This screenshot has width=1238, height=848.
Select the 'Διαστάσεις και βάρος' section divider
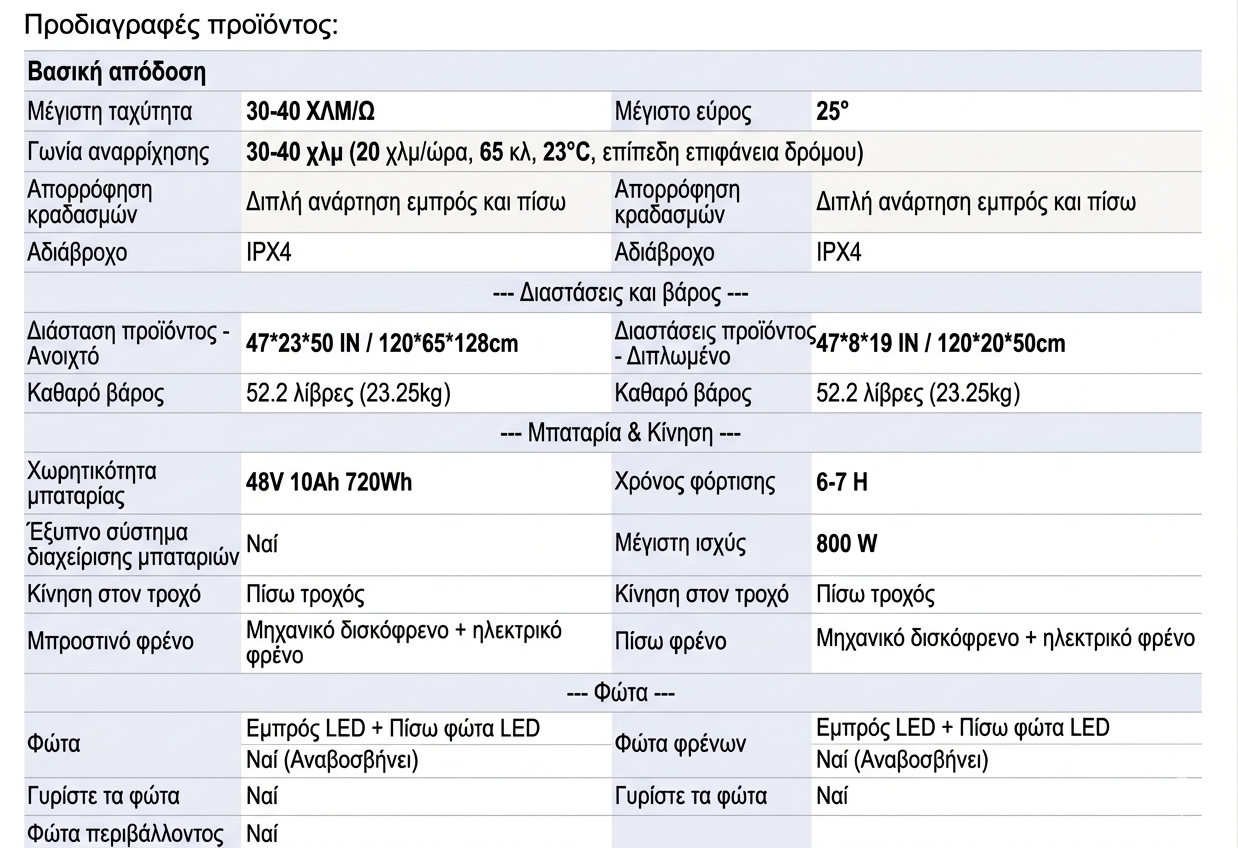(x=621, y=293)
